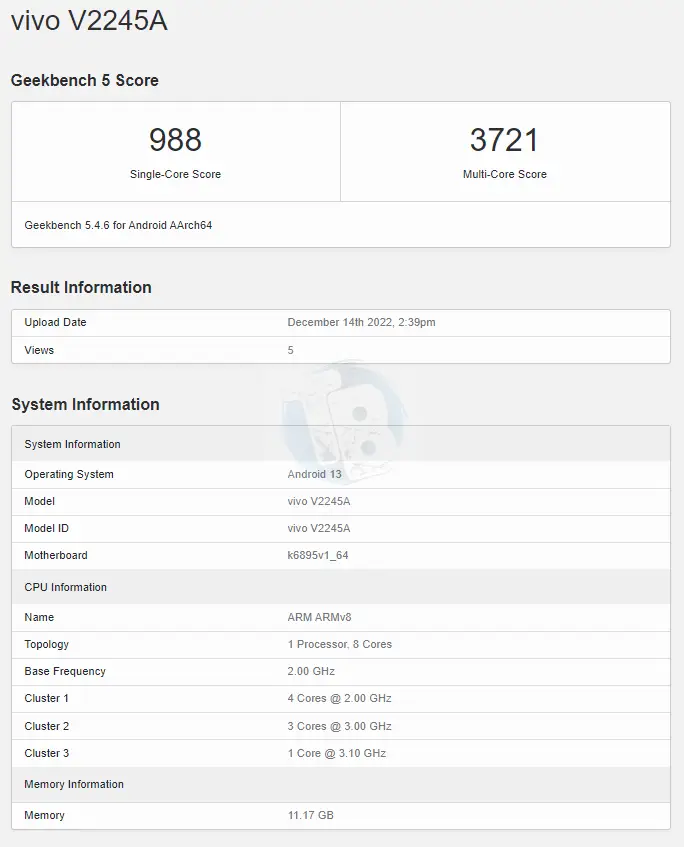Click the Memory row label
The width and height of the screenshot is (684, 847).
pos(44,815)
